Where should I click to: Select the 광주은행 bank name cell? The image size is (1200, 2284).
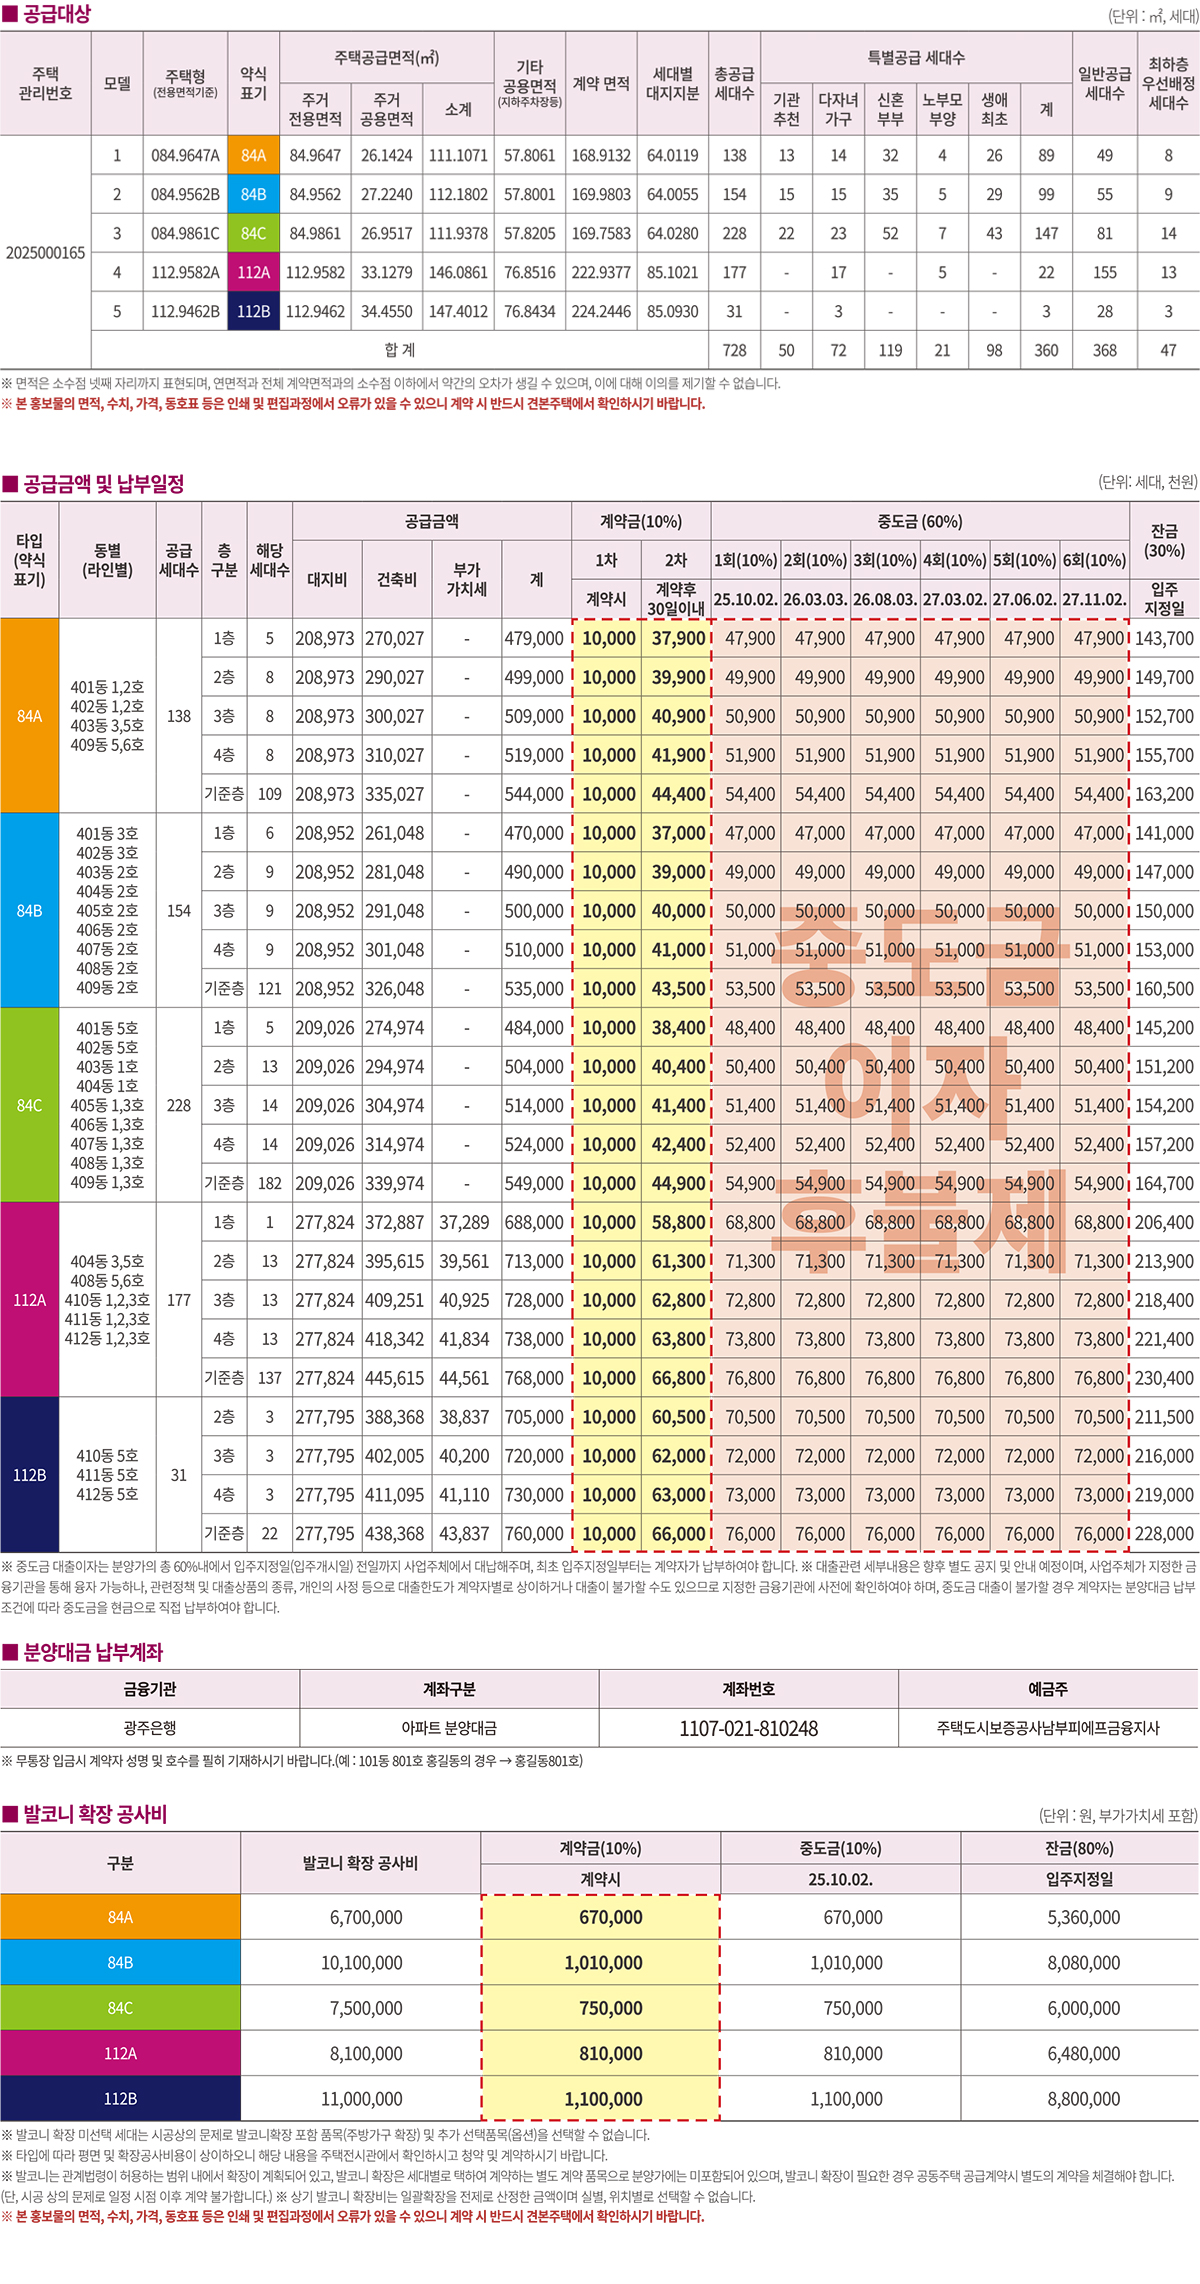tap(150, 1728)
